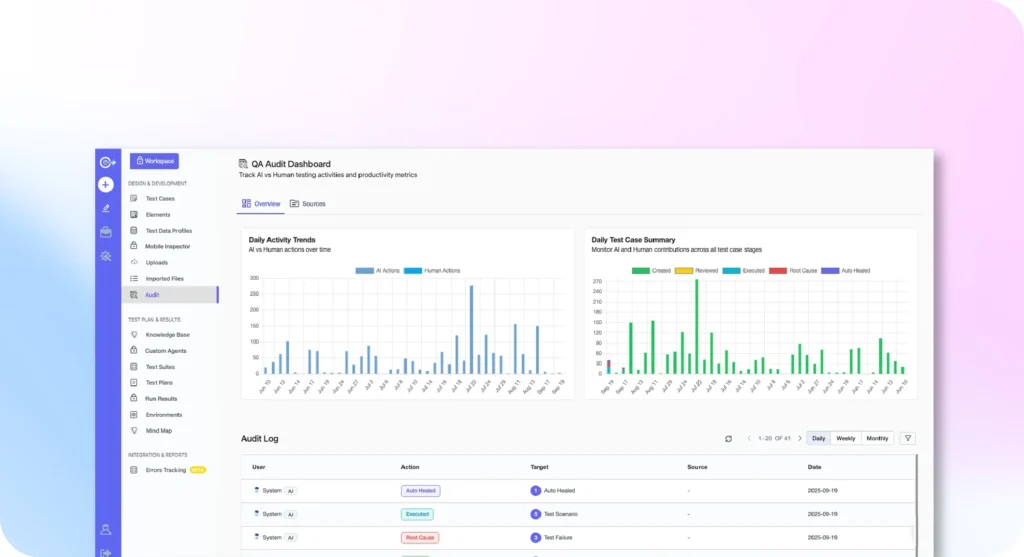Screen dimensions: 1024x557
Task: Click the refresh icon in Audit Log
Action: point(729,439)
